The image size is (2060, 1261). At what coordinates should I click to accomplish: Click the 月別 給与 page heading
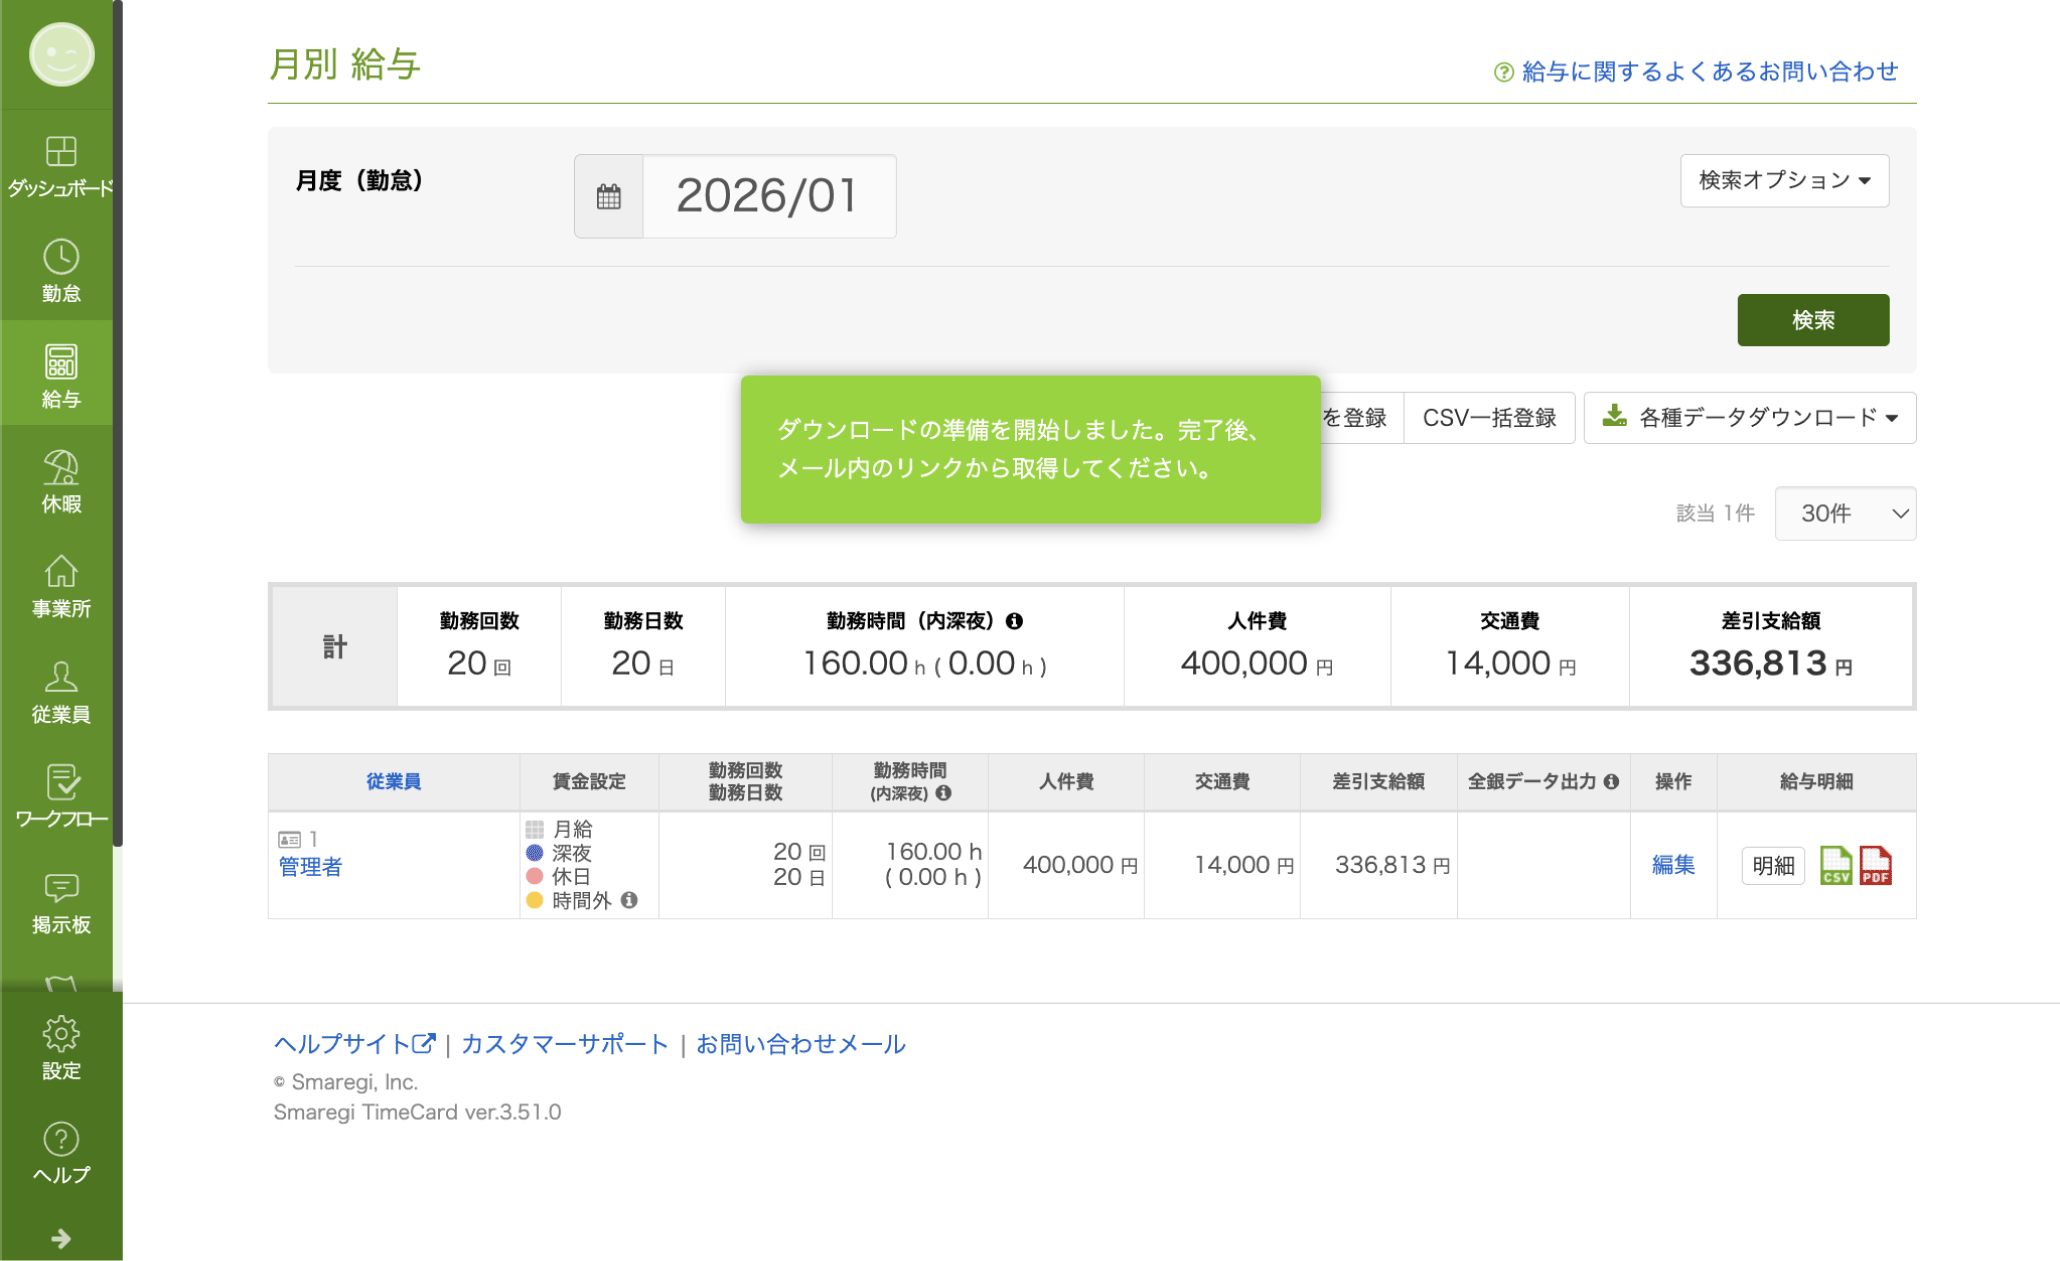(x=345, y=64)
